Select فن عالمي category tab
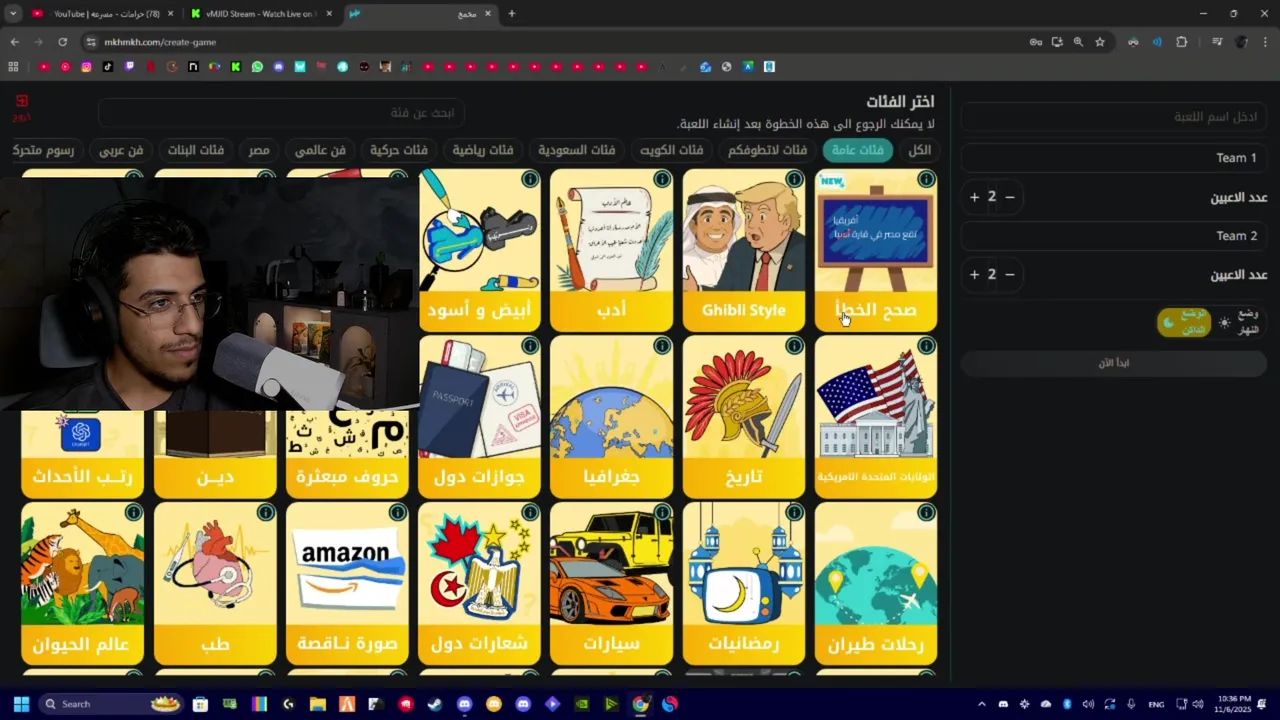This screenshot has height=720, width=1280. coord(320,150)
